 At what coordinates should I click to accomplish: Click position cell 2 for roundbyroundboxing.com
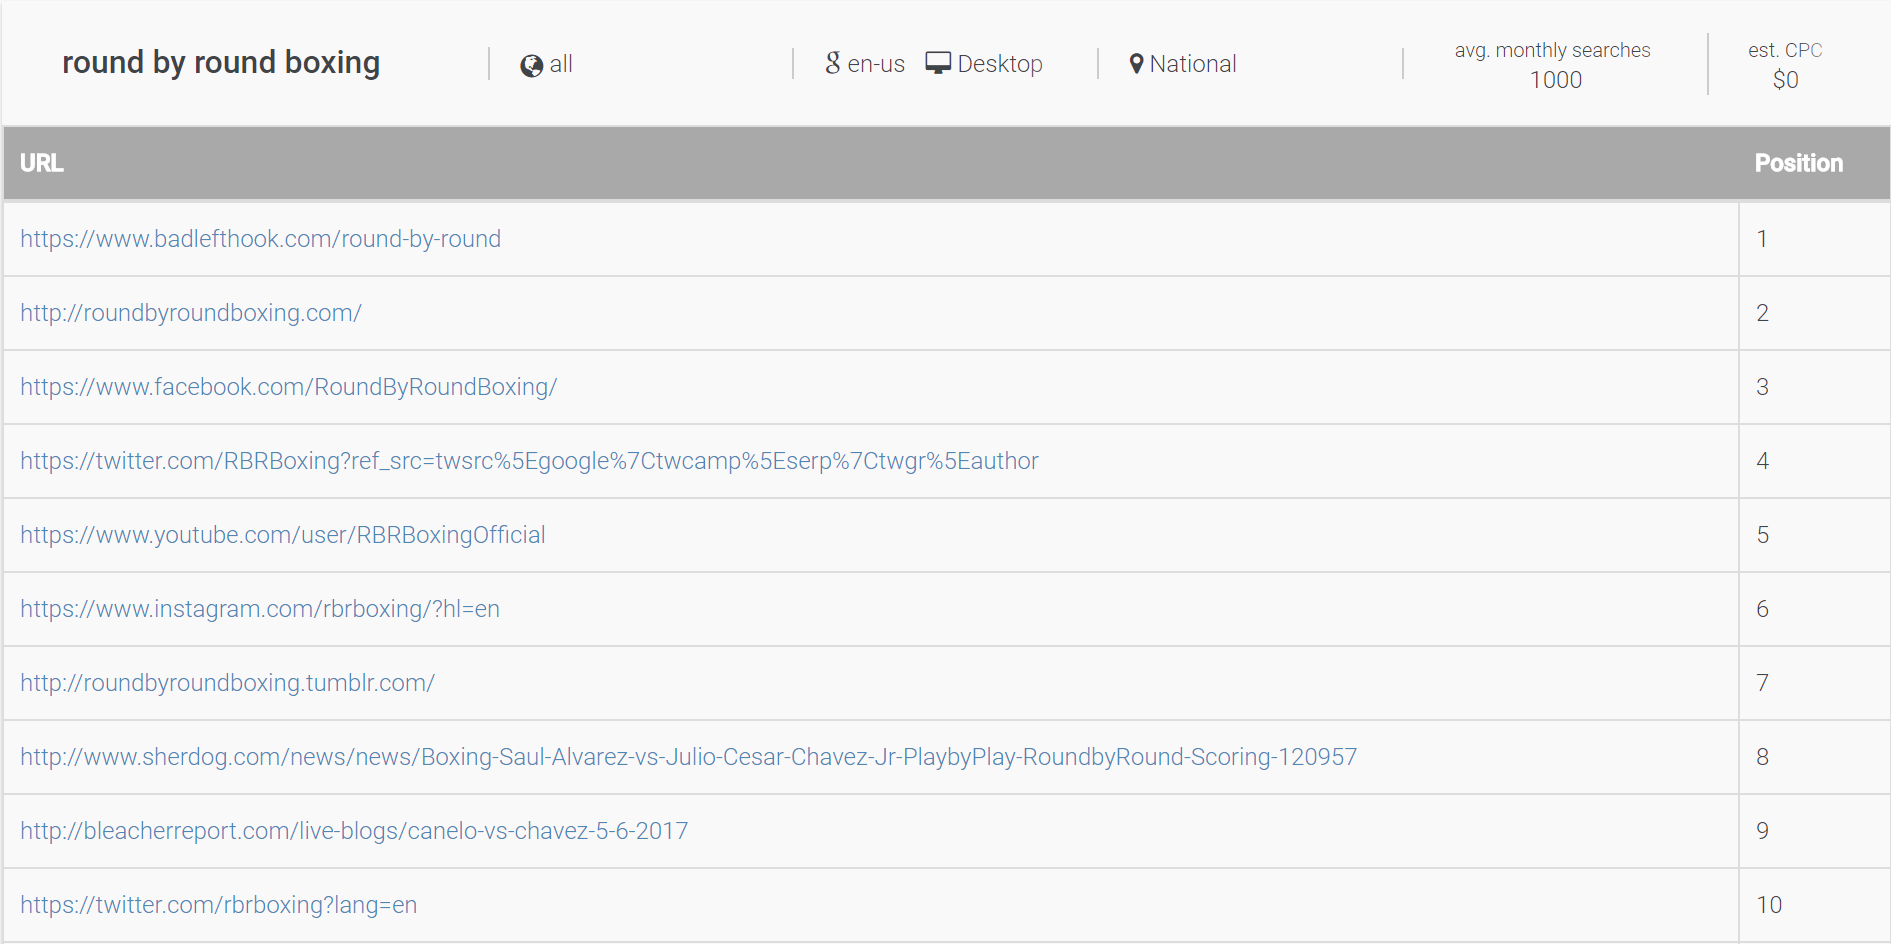pos(1814,313)
